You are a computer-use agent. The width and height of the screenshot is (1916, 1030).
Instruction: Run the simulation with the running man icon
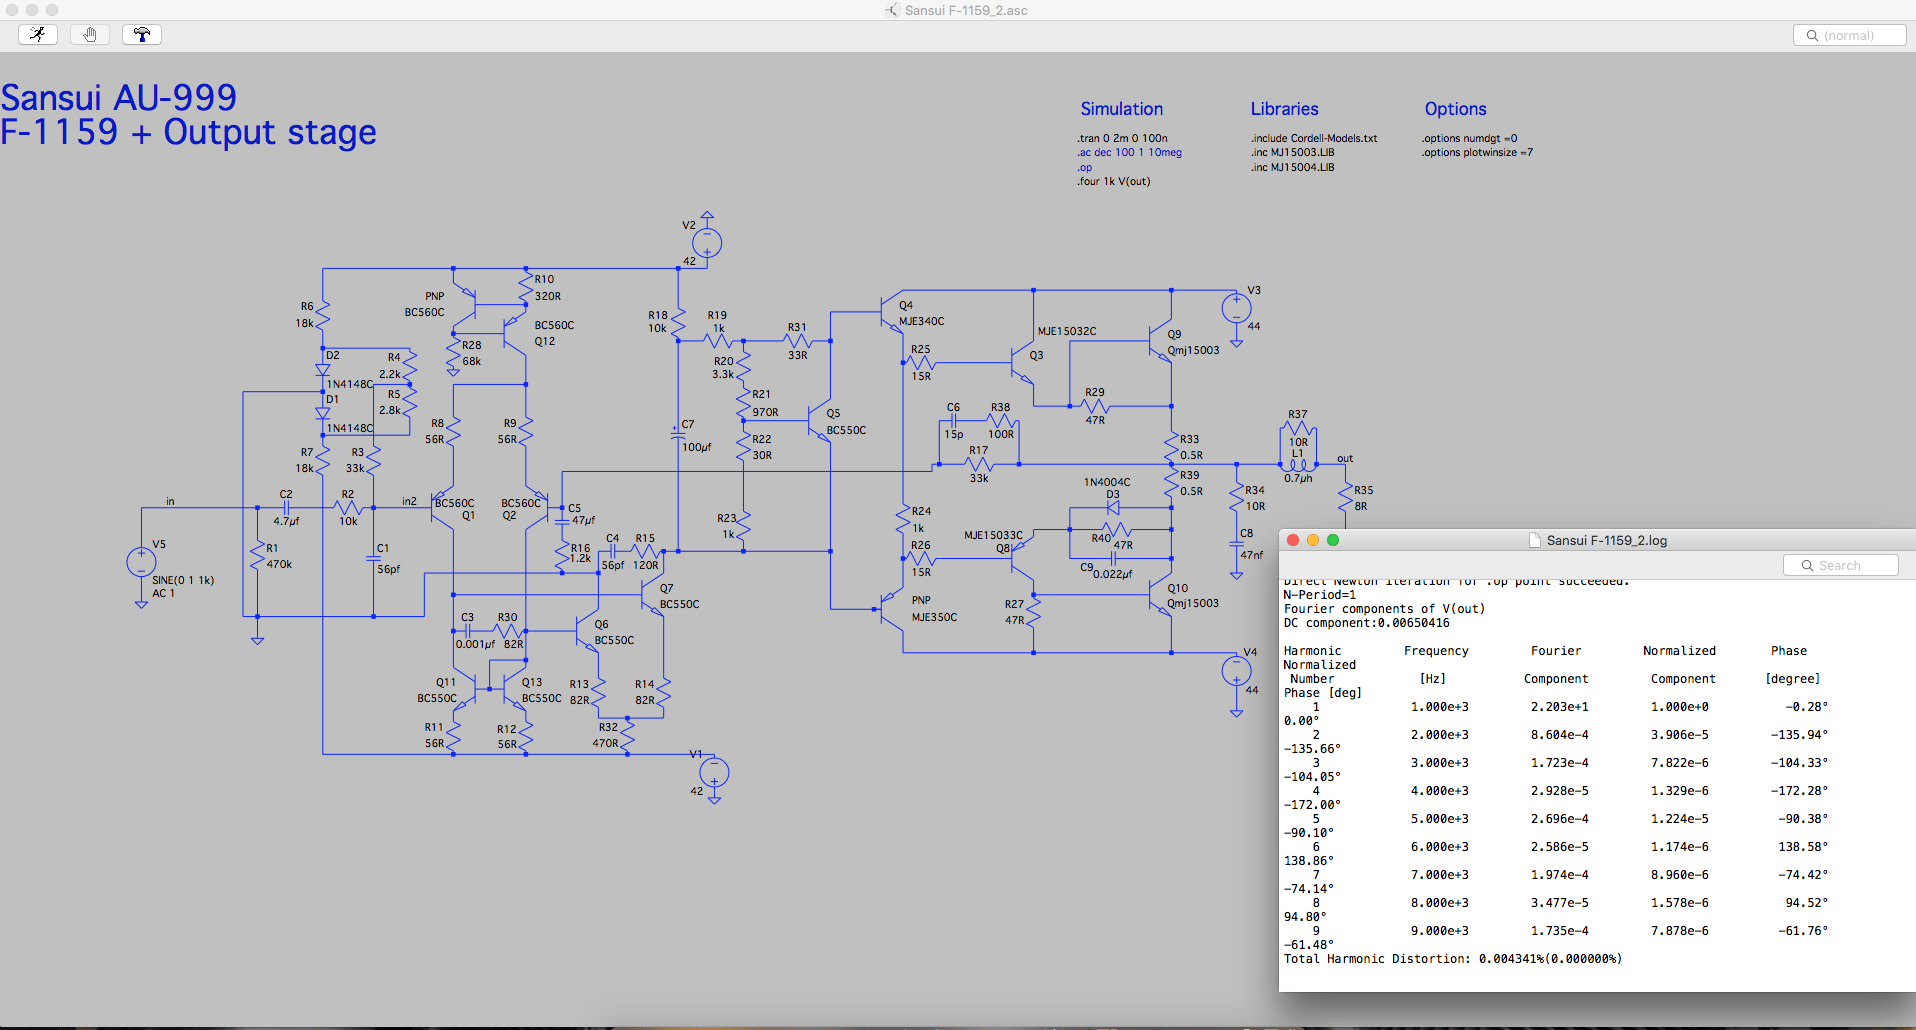coord(38,35)
